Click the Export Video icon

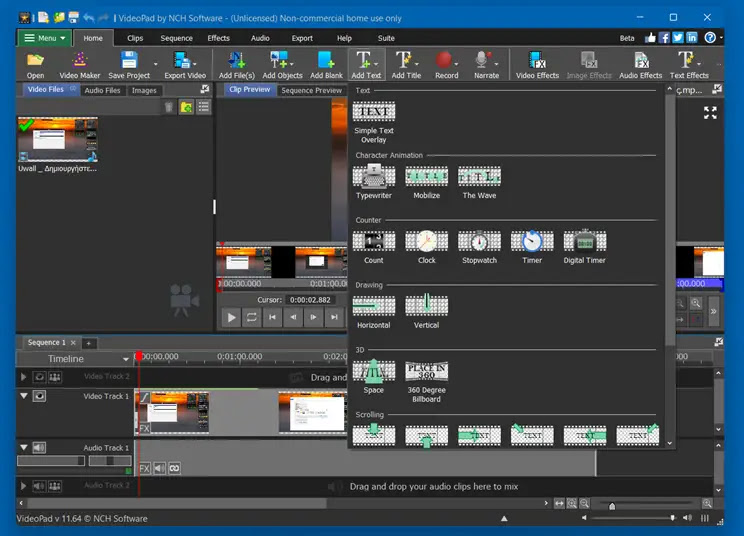185,65
